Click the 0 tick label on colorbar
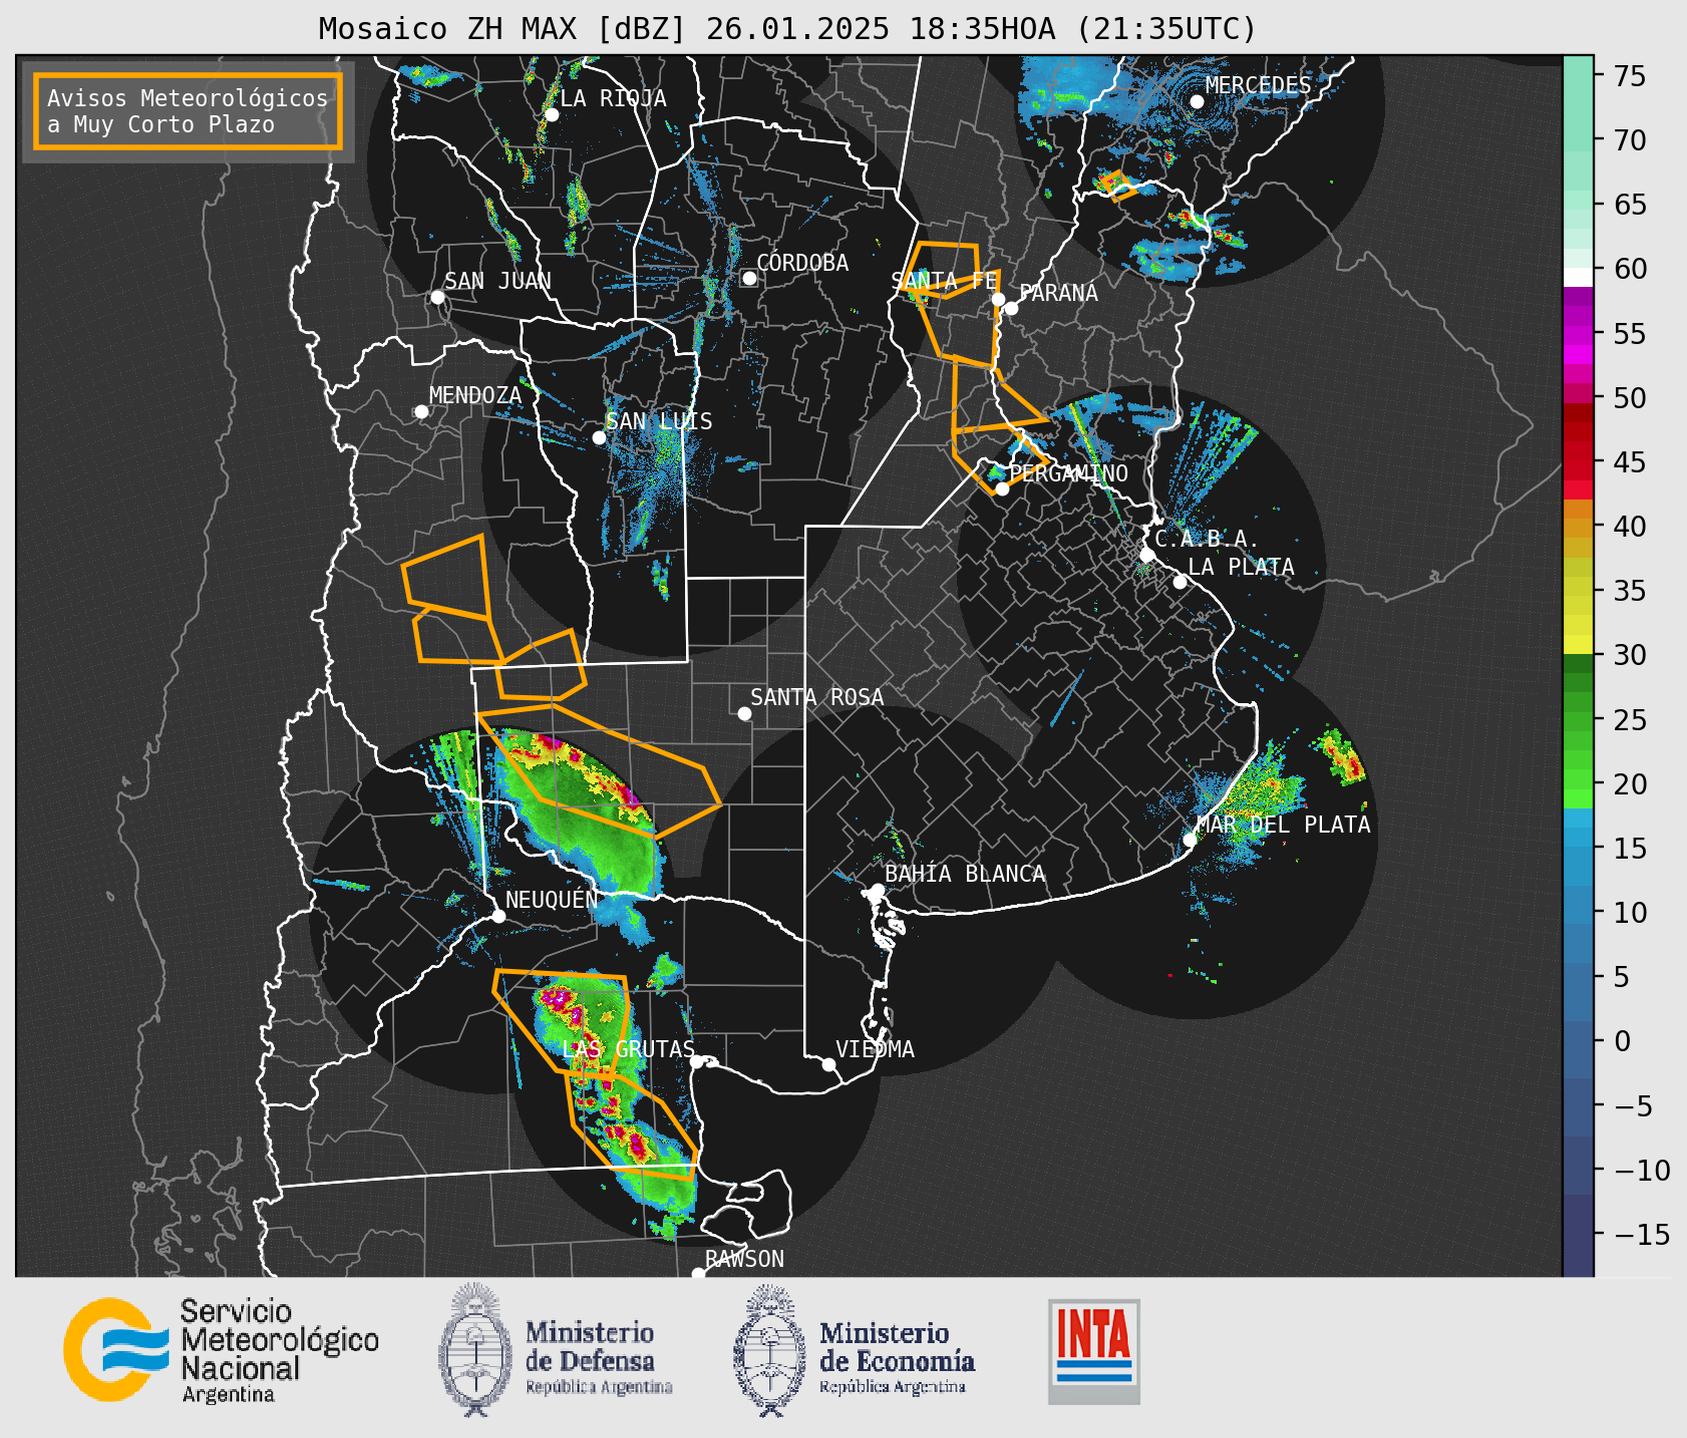The width and height of the screenshot is (1687, 1438). point(1620,1041)
